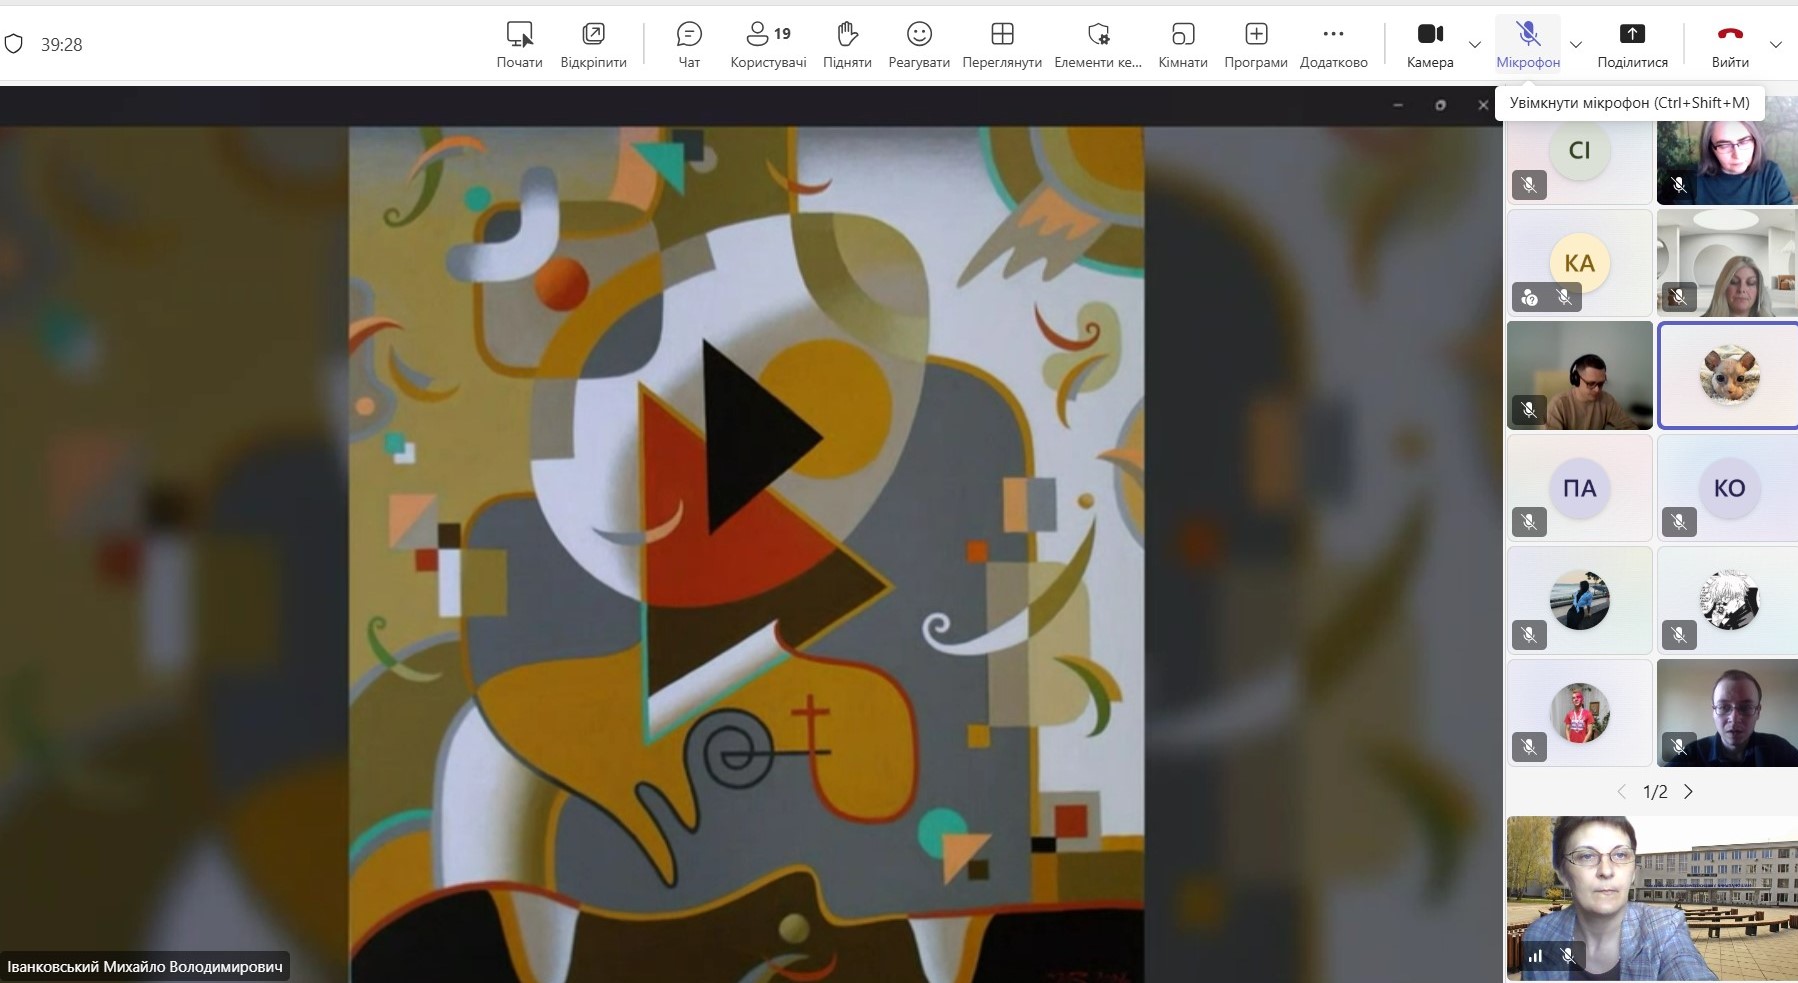Raise hand with Підняти button
Image resolution: width=1798 pixels, height=983 pixels.
(x=847, y=44)
